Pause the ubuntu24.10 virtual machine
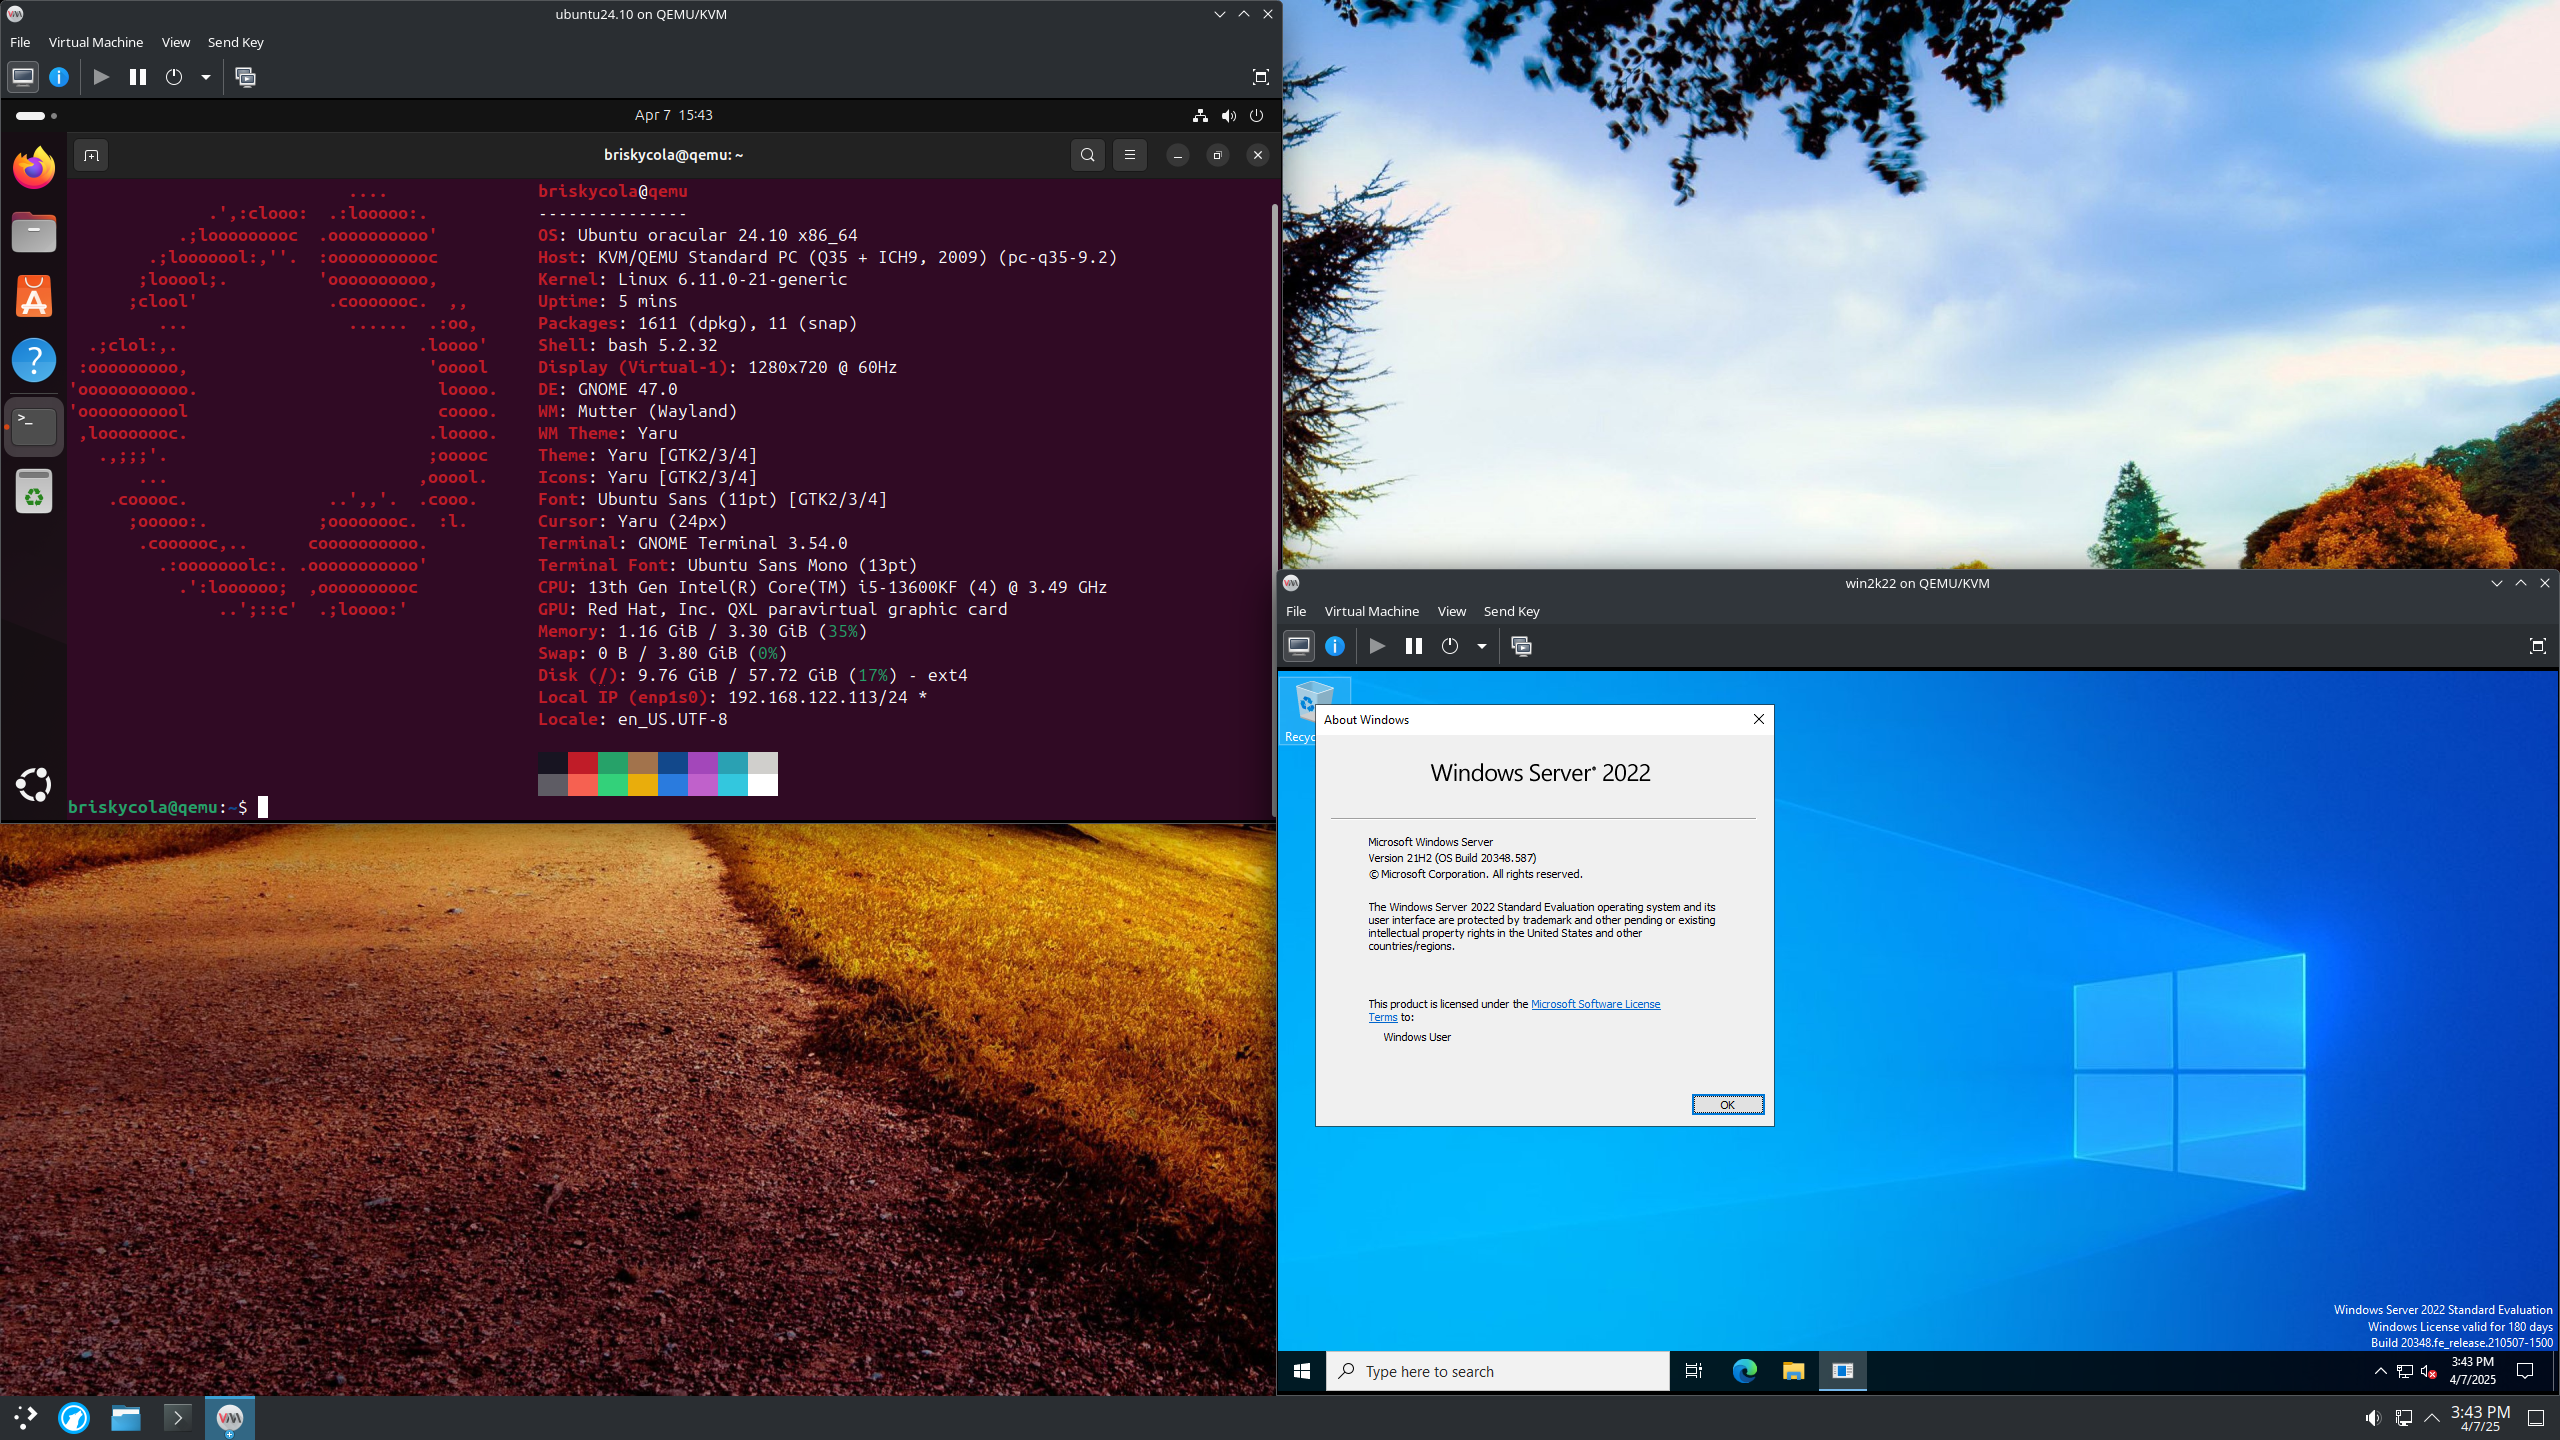 point(138,77)
